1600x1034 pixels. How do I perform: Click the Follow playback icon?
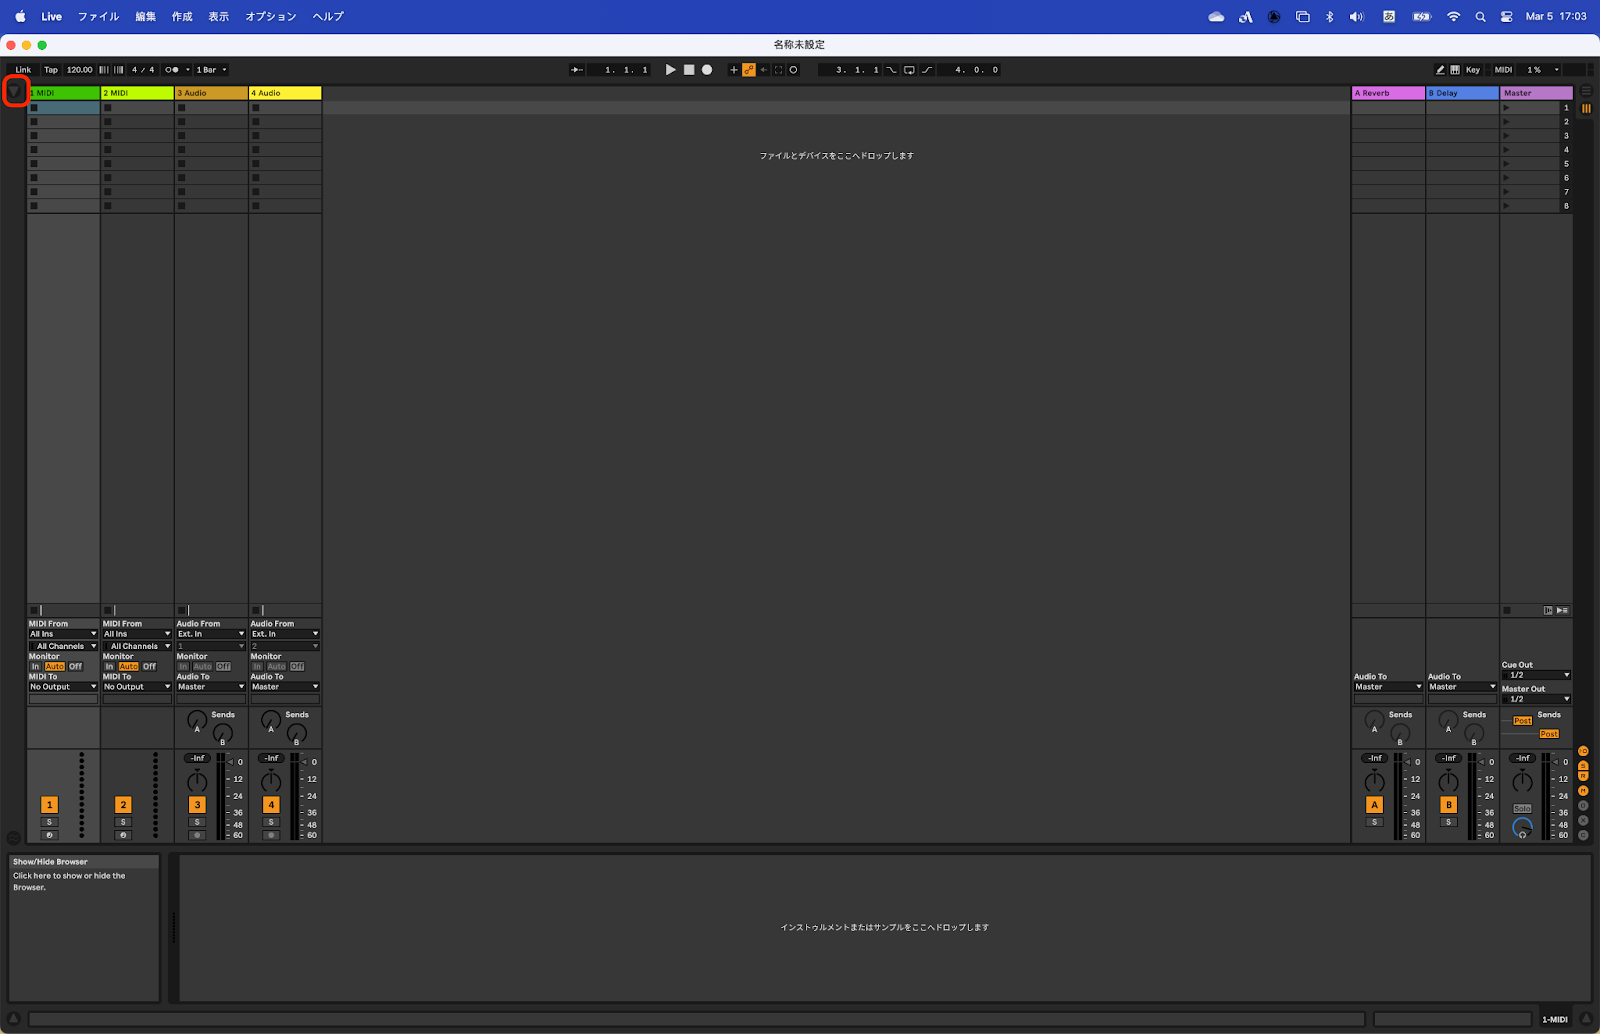click(x=577, y=70)
